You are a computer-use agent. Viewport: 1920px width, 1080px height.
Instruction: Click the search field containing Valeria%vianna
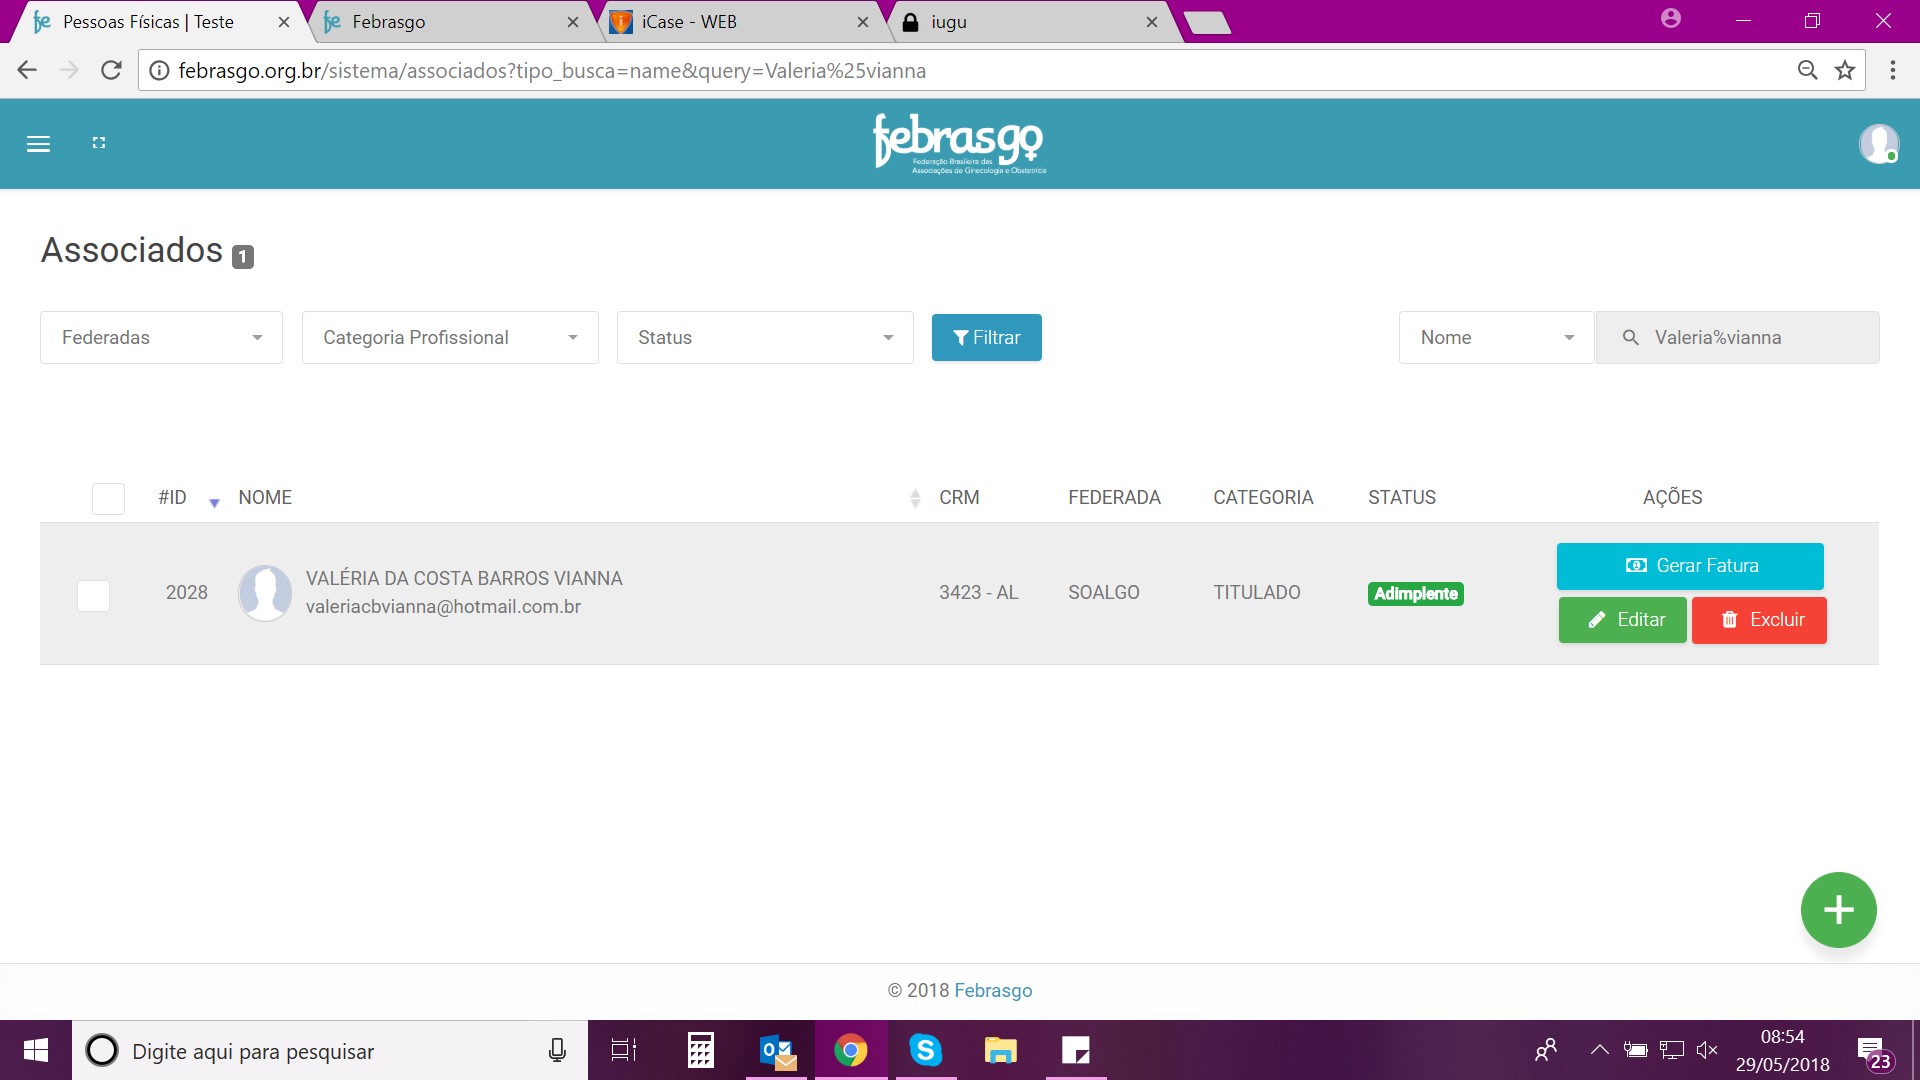click(1750, 338)
